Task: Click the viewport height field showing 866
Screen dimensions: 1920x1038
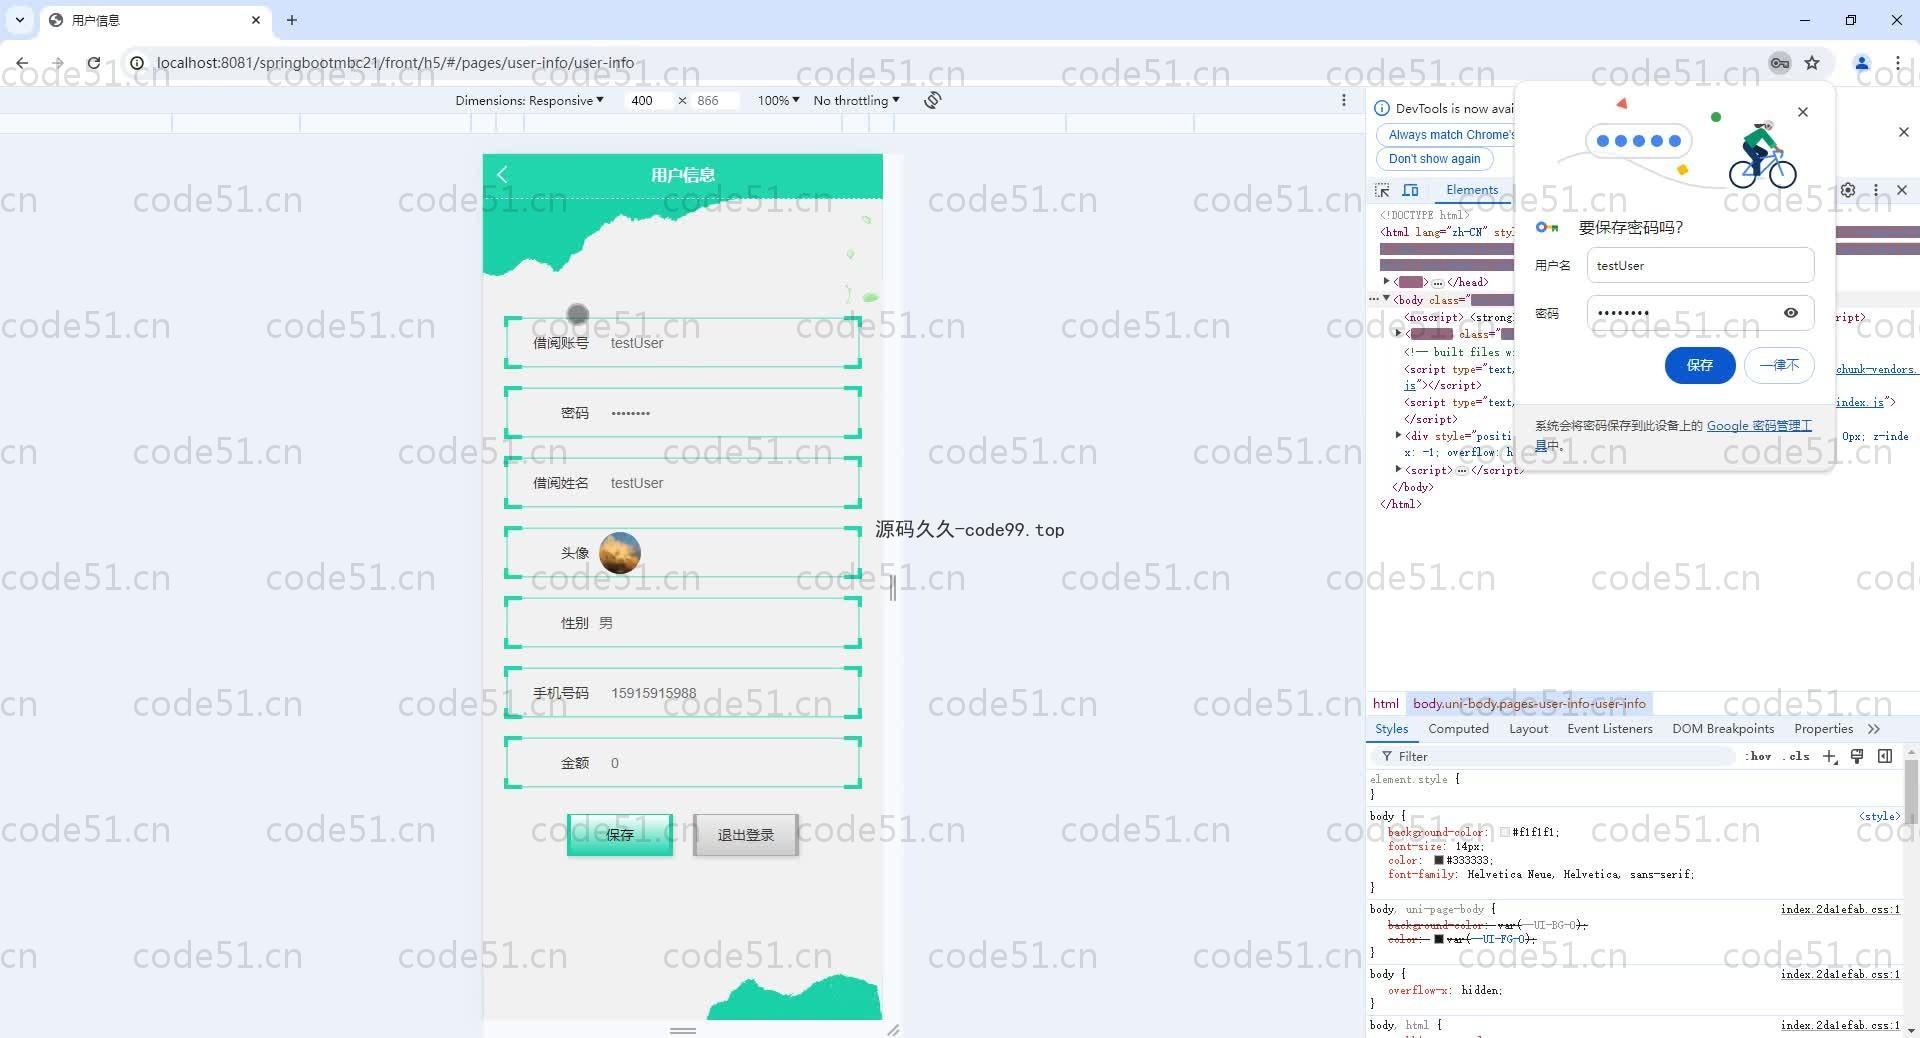Action: (x=714, y=100)
